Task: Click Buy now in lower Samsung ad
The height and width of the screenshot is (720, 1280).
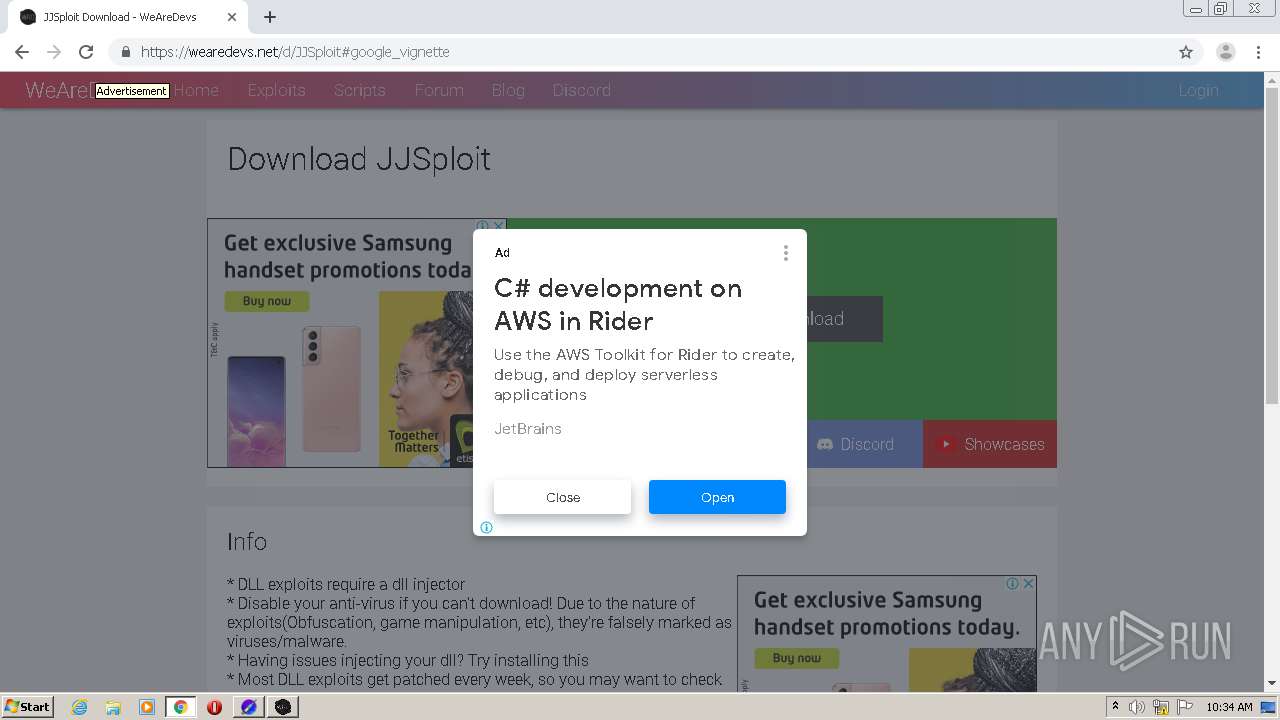Action: (797, 658)
